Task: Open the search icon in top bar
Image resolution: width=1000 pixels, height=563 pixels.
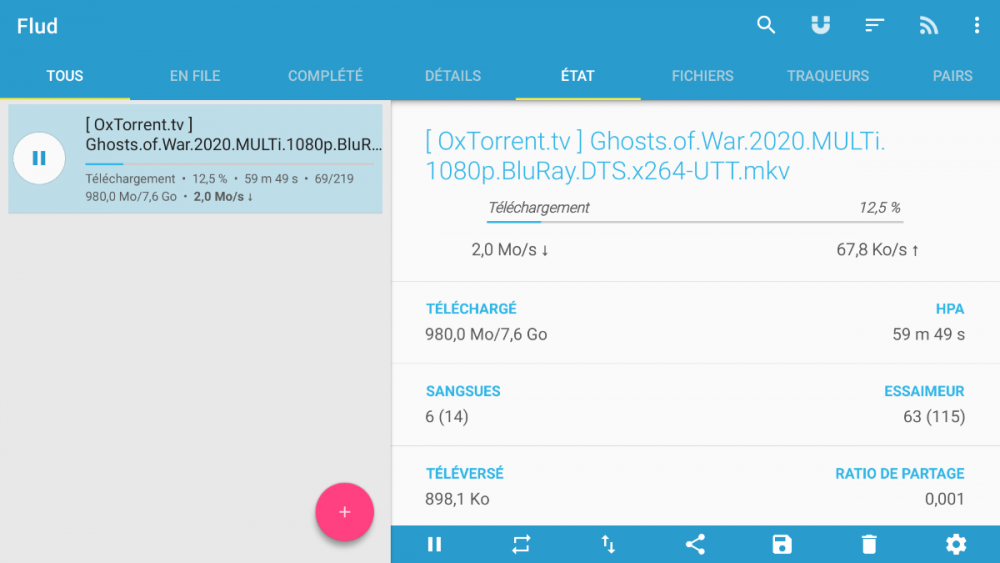Action: pos(766,26)
